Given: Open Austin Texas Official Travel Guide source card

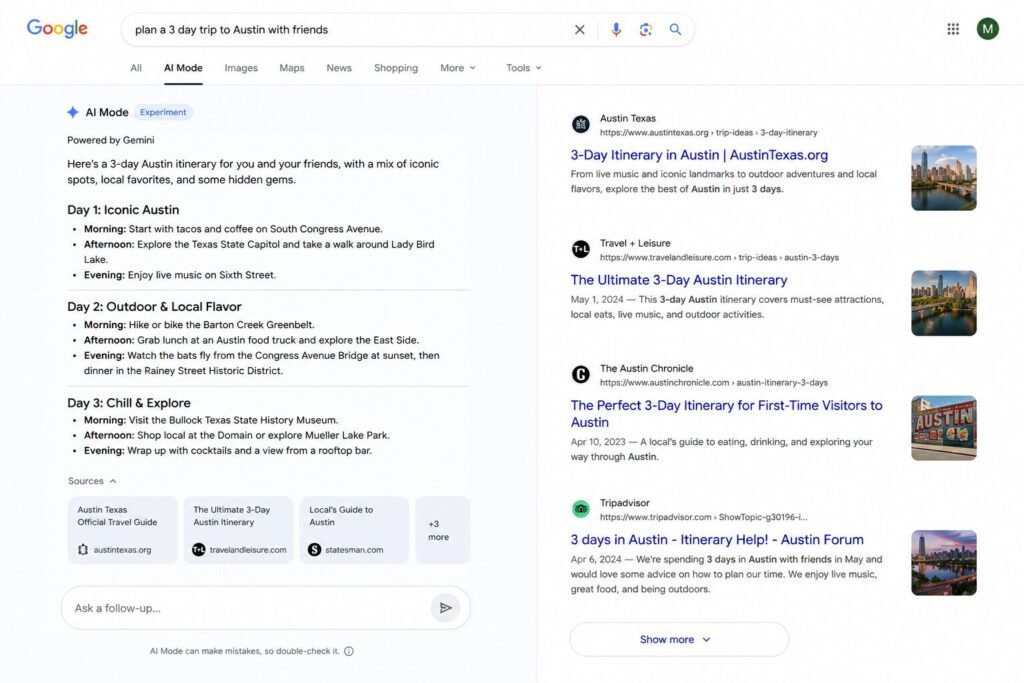Looking at the screenshot, I should coord(123,530).
